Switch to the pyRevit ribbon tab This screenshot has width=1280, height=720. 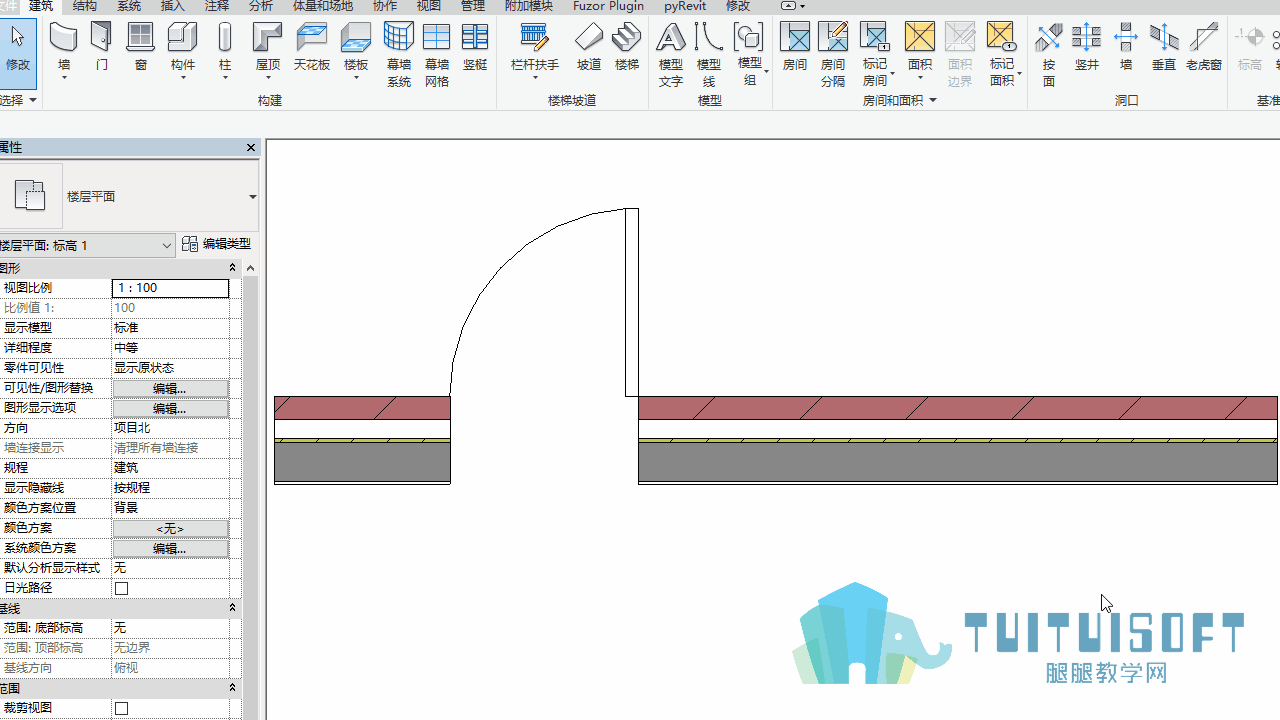pyautogui.click(x=685, y=6)
